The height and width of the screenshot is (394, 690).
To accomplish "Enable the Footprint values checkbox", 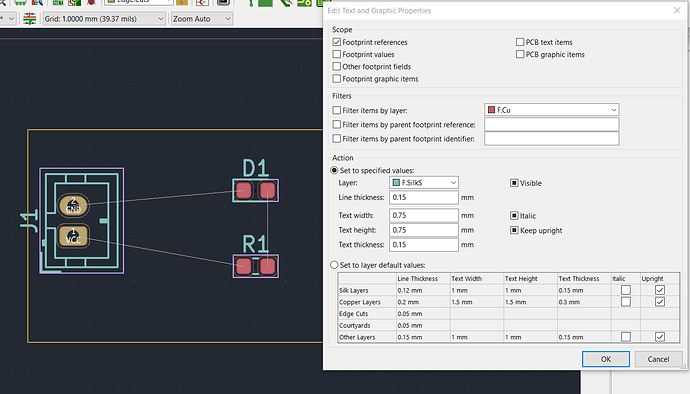I will tap(337, 54).
